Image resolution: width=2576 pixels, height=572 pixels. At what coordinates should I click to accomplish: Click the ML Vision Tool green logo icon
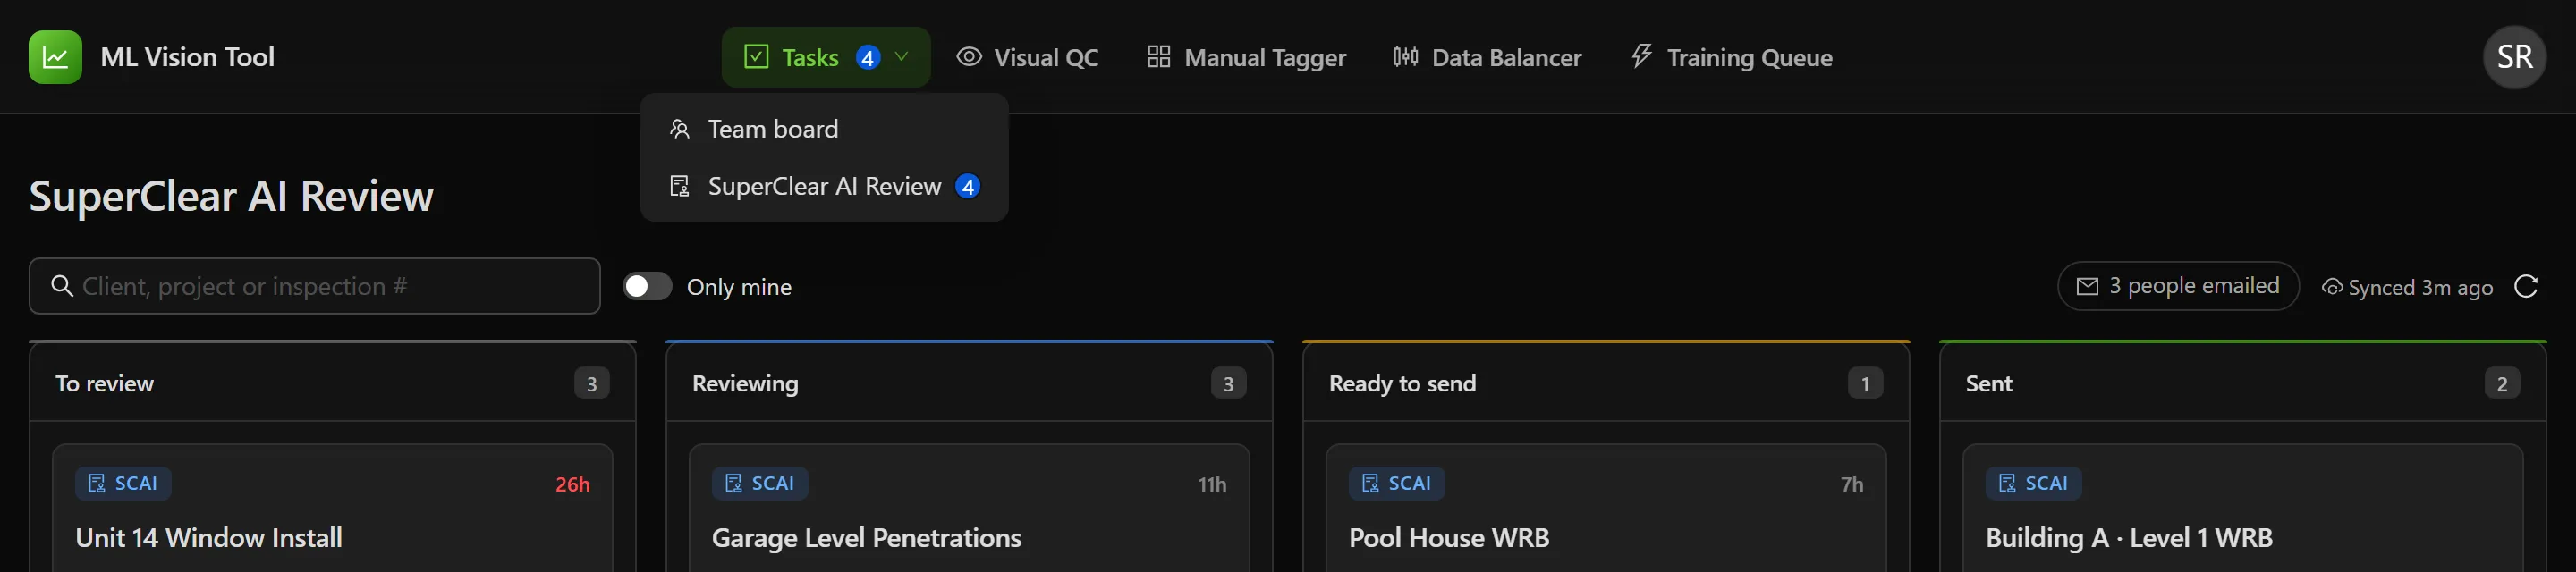[x=55, y=57]
